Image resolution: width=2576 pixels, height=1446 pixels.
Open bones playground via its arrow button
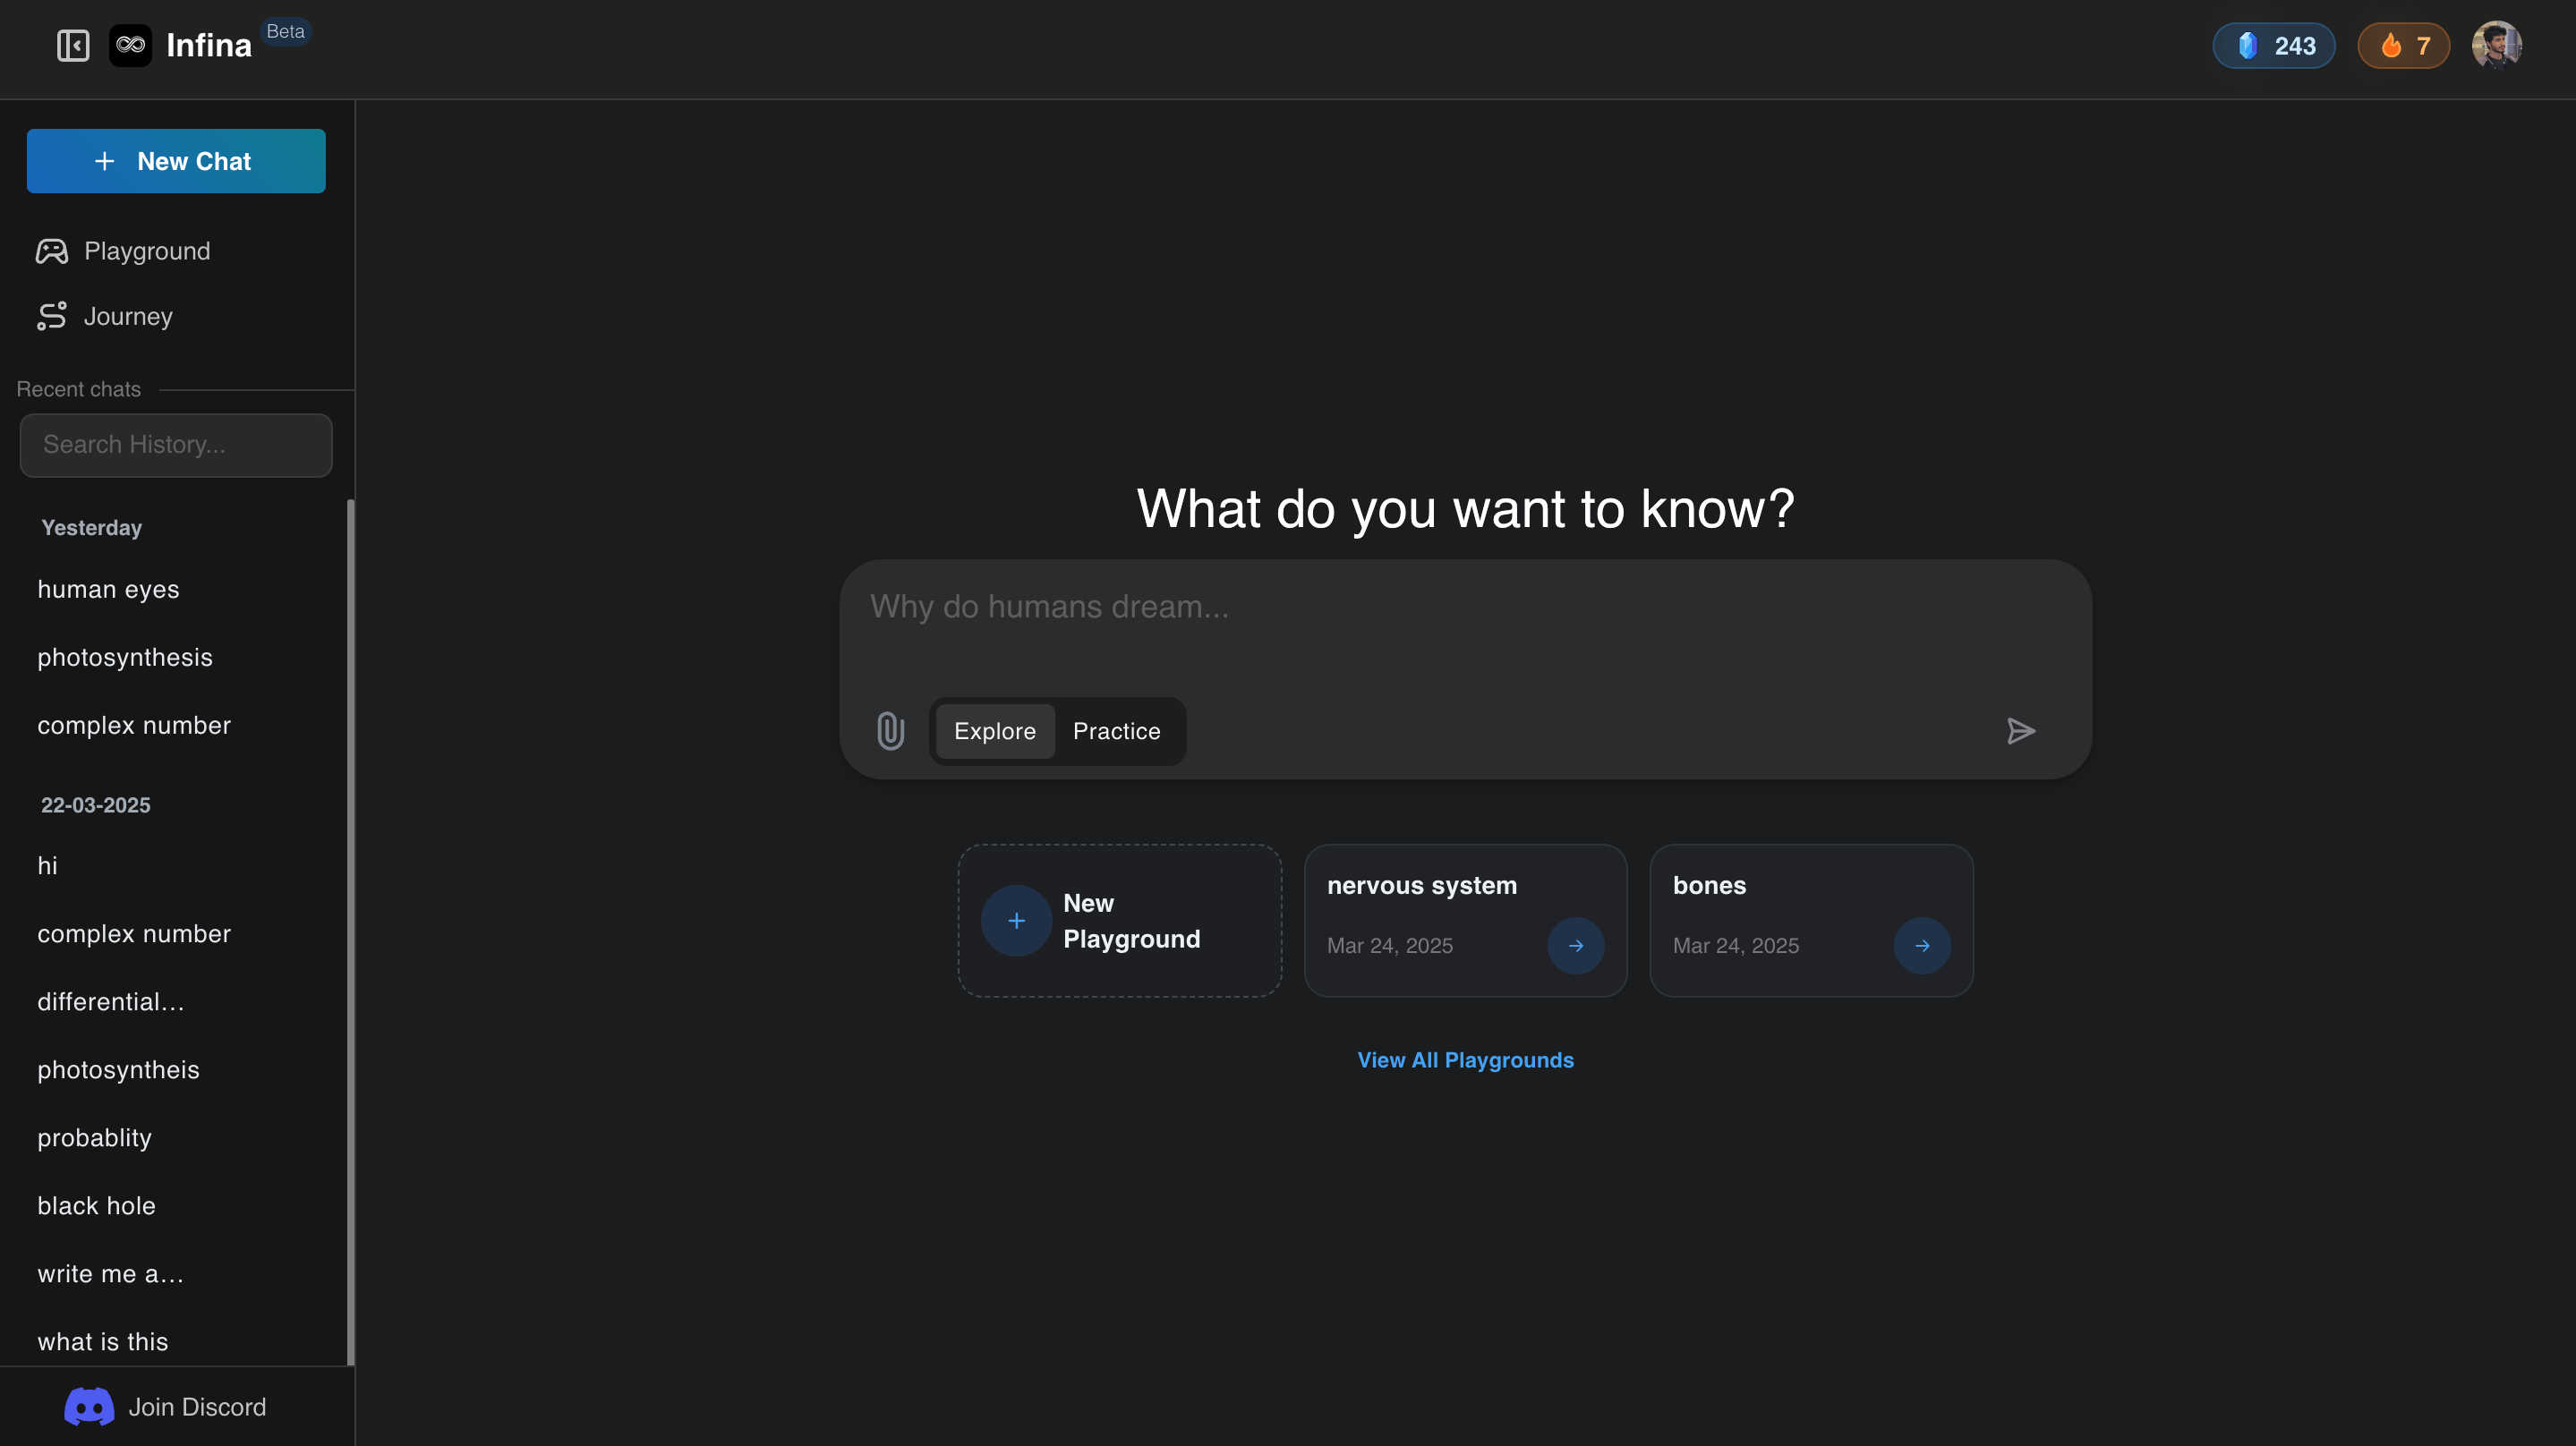(1922, 946)
